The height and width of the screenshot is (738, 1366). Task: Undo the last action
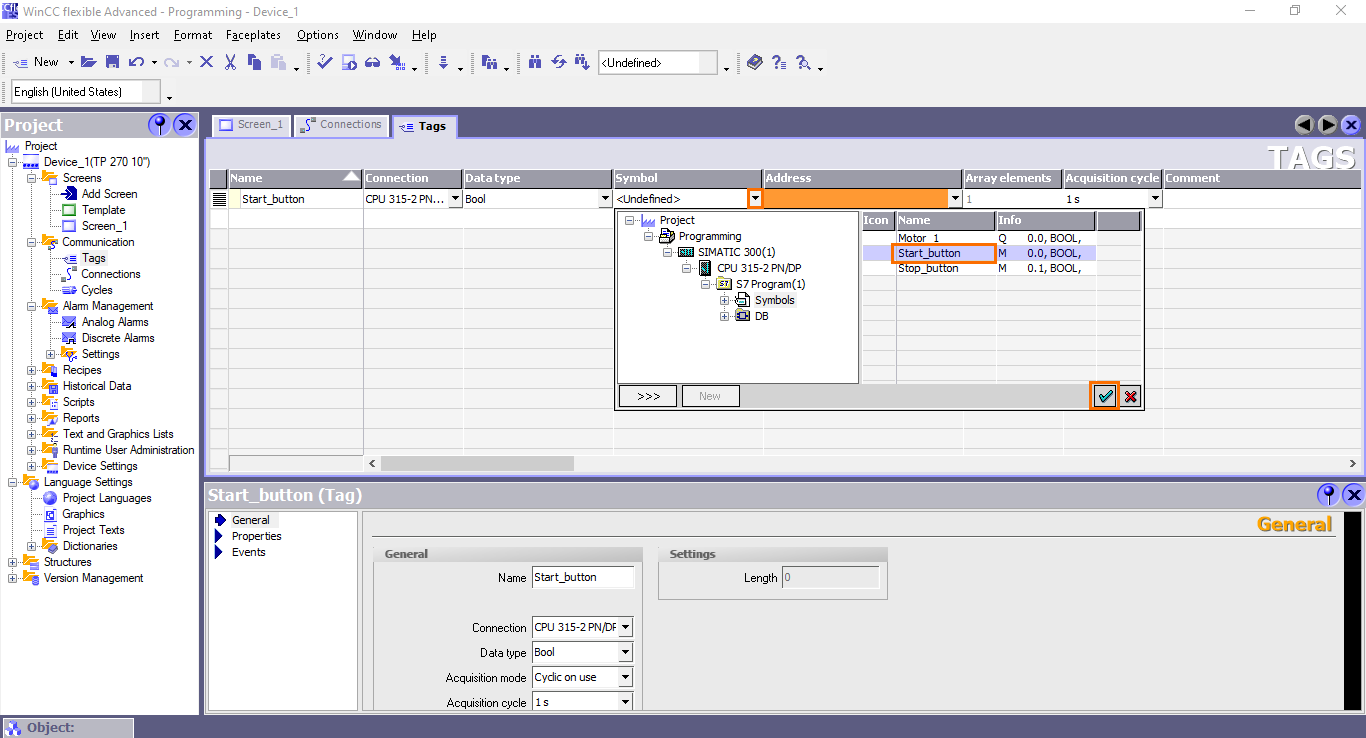(136, 62)
